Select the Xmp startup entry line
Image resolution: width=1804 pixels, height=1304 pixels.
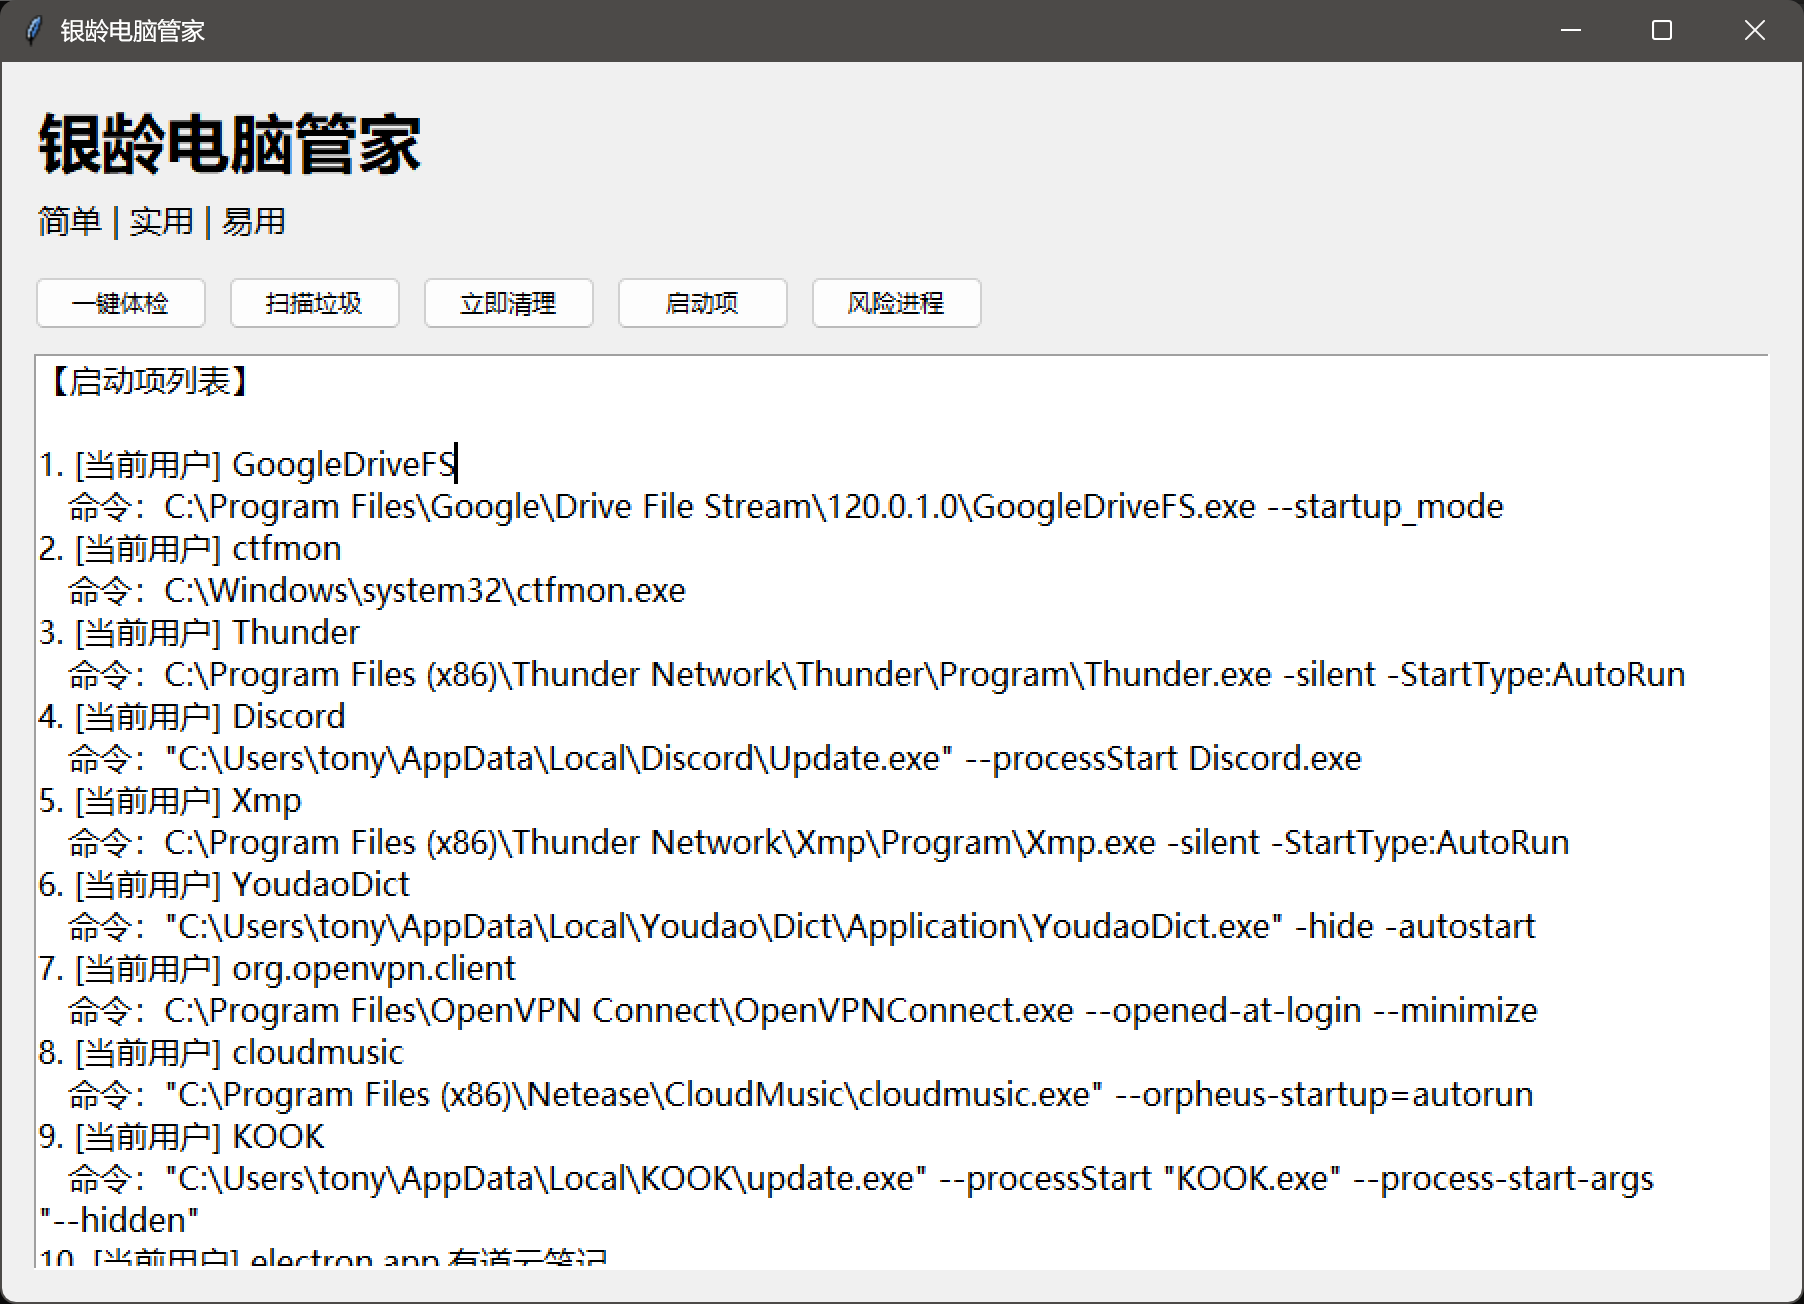(x=170, y=801)
